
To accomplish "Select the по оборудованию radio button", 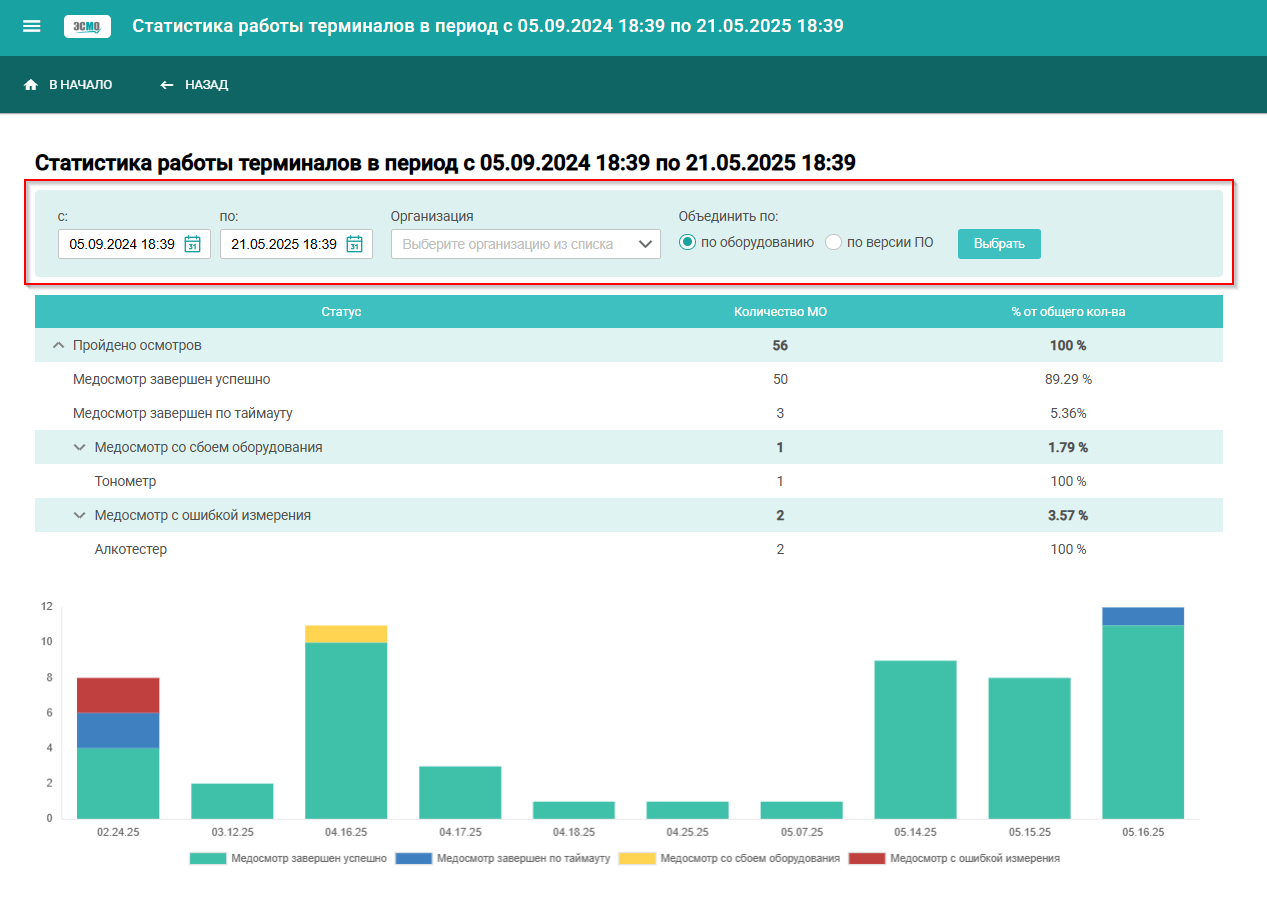I will 687,242.
